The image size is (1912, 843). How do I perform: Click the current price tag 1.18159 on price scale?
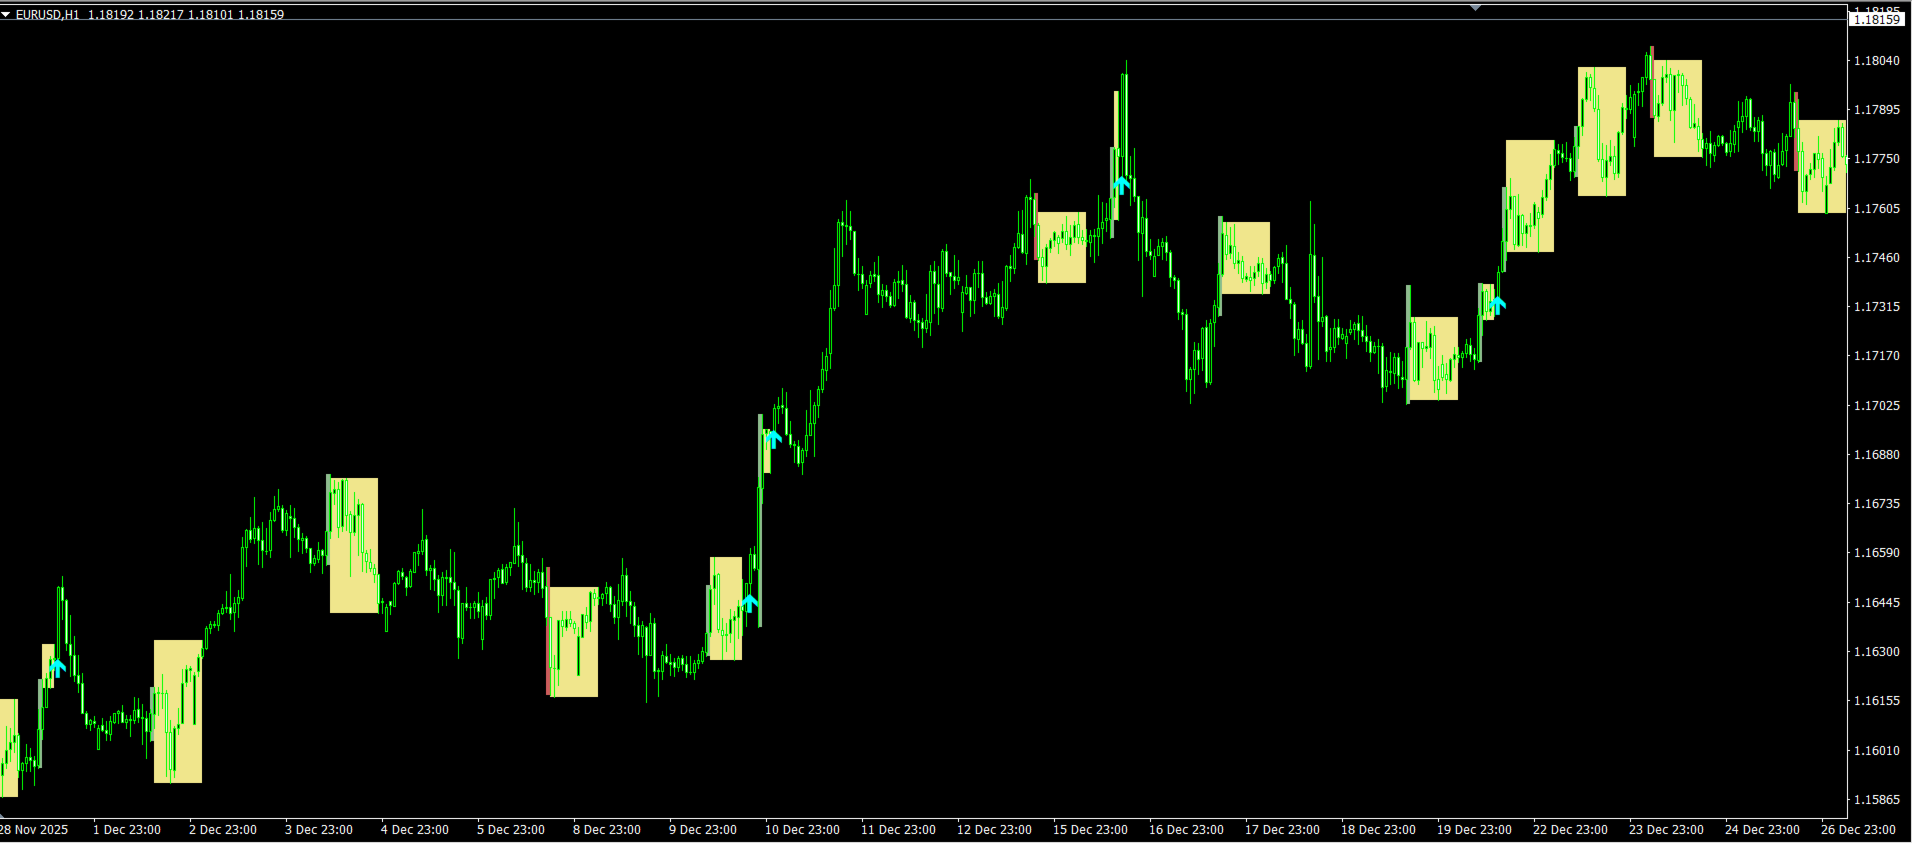[x=1877, y=19]
